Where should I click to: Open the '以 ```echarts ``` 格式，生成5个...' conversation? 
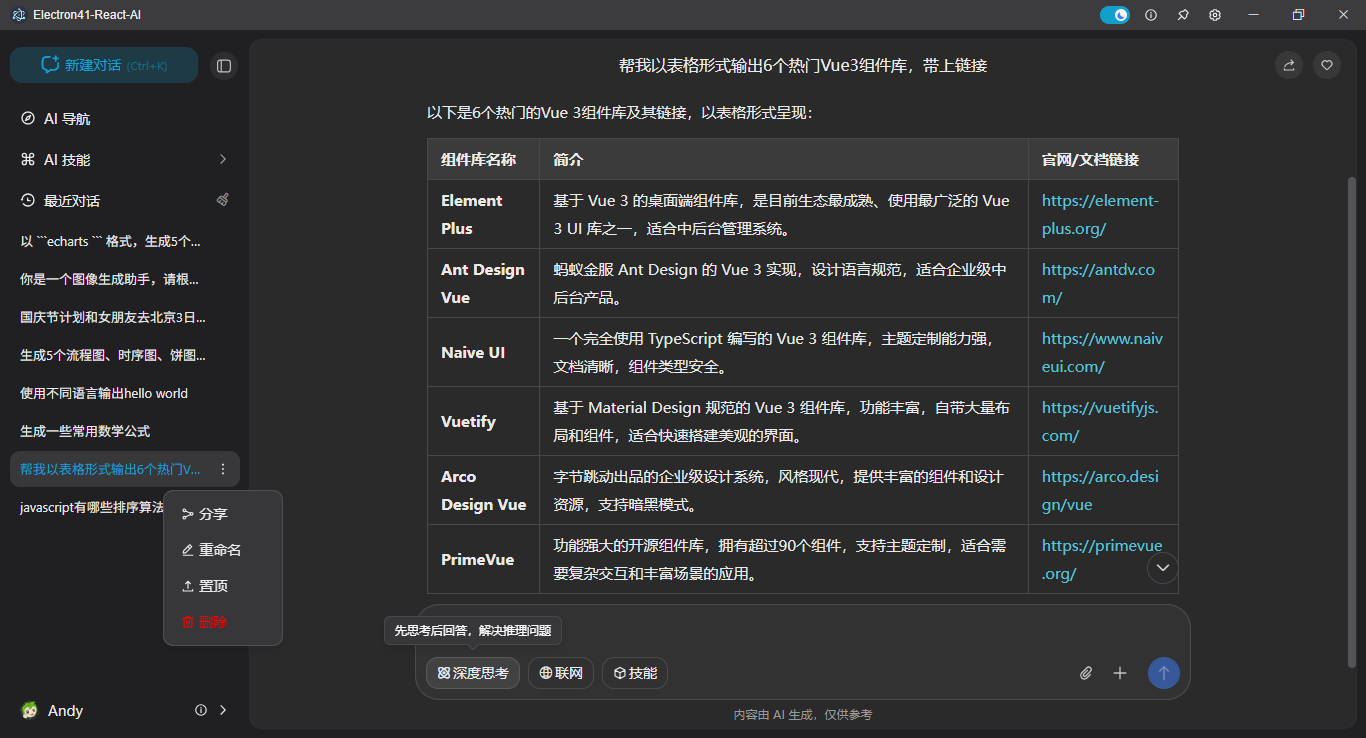[125, 241]
